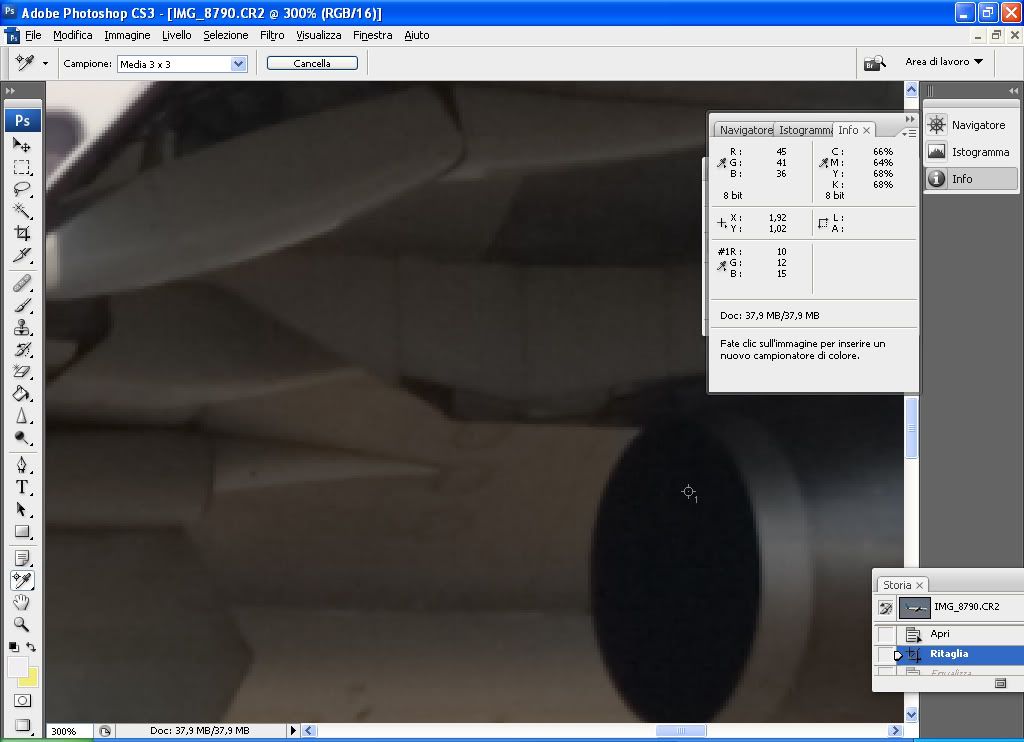The width and height of the screenshot is (1024, 742).
Task: Click the foreground color swatch
Action: [18, 666]
